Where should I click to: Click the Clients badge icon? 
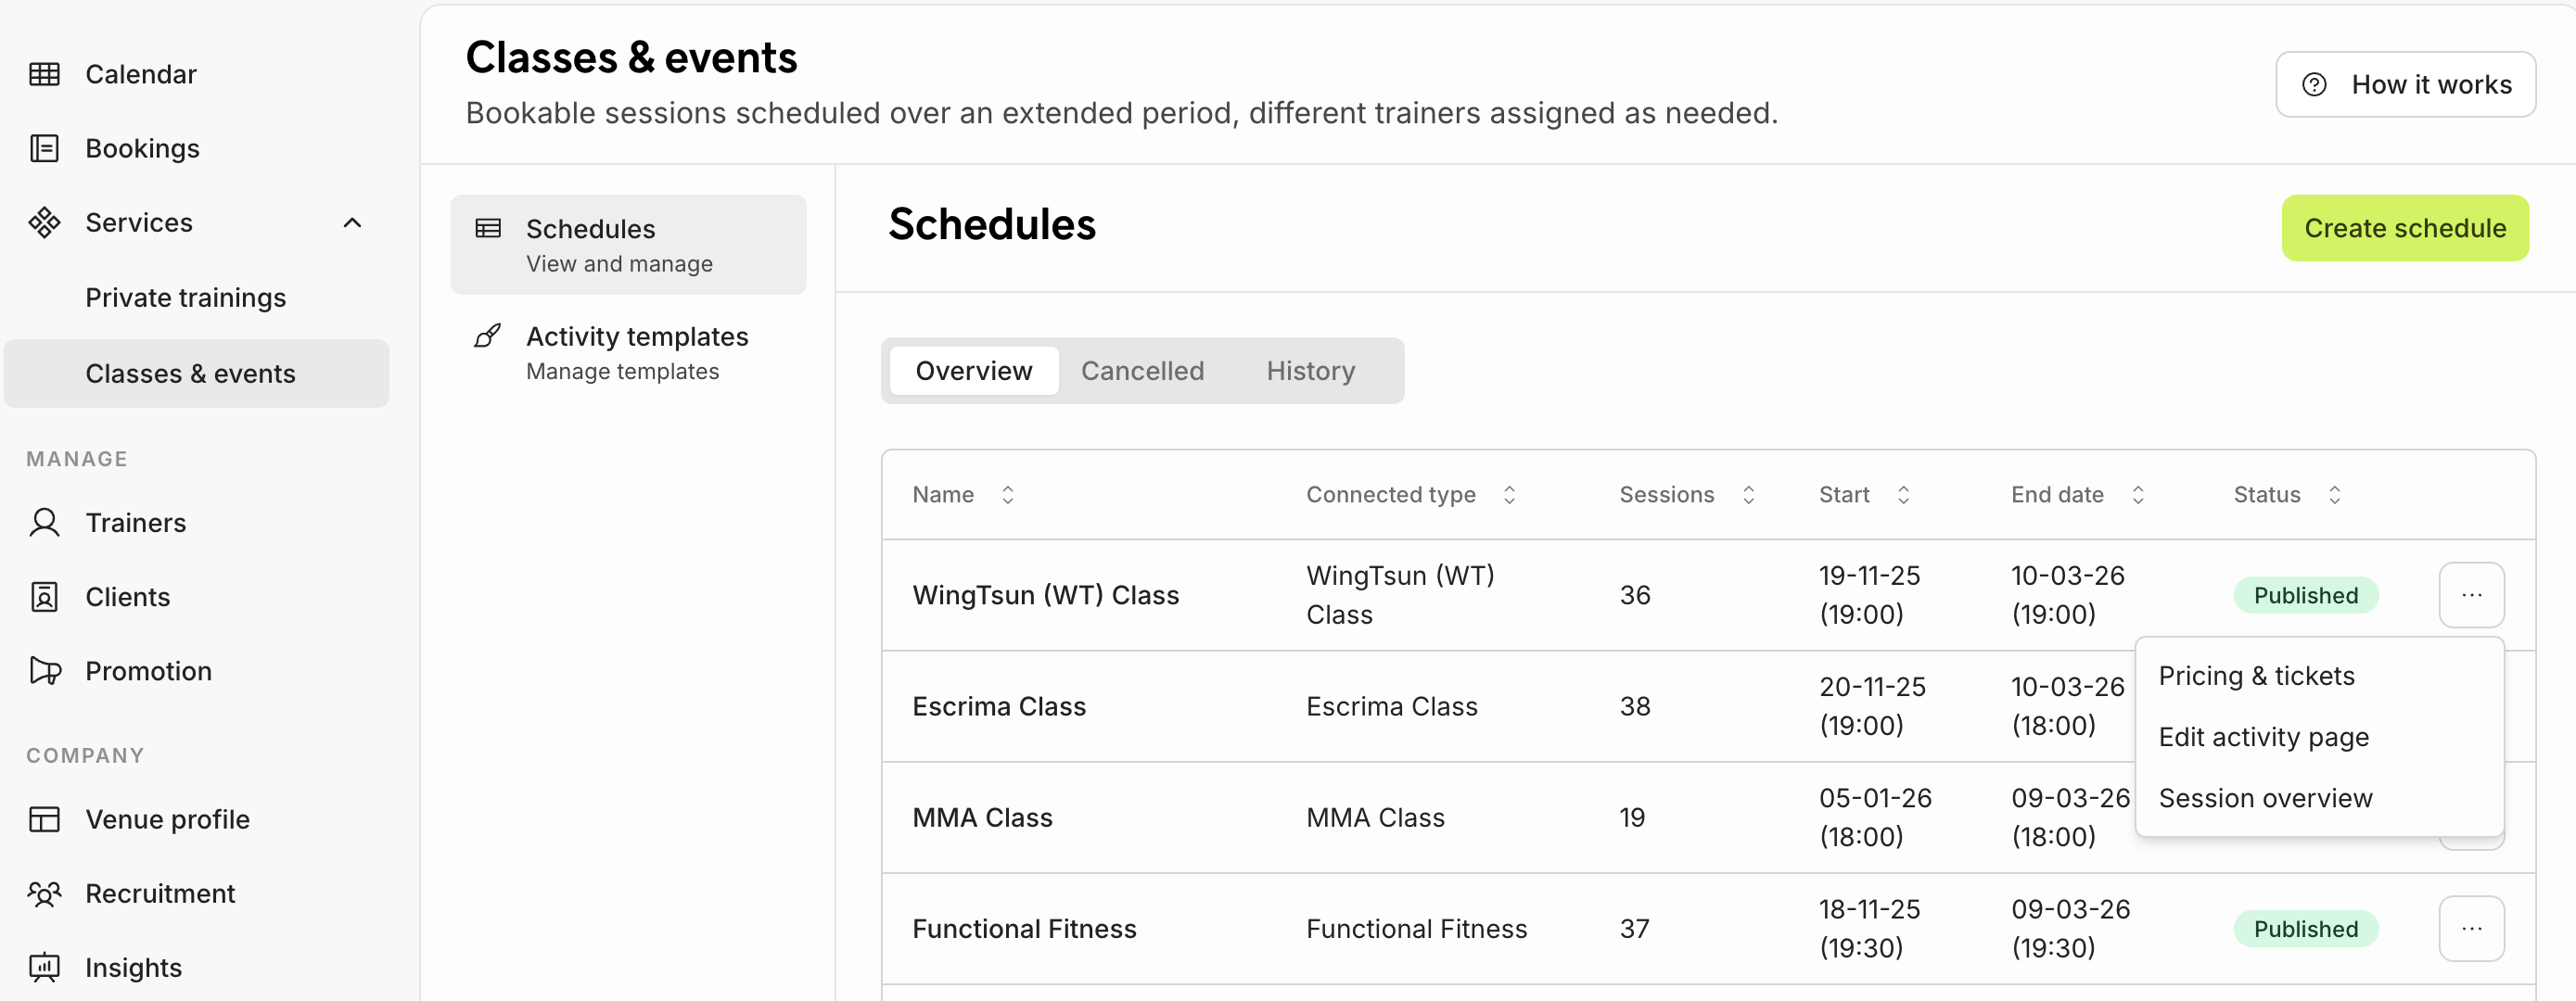tap(44, 597)
